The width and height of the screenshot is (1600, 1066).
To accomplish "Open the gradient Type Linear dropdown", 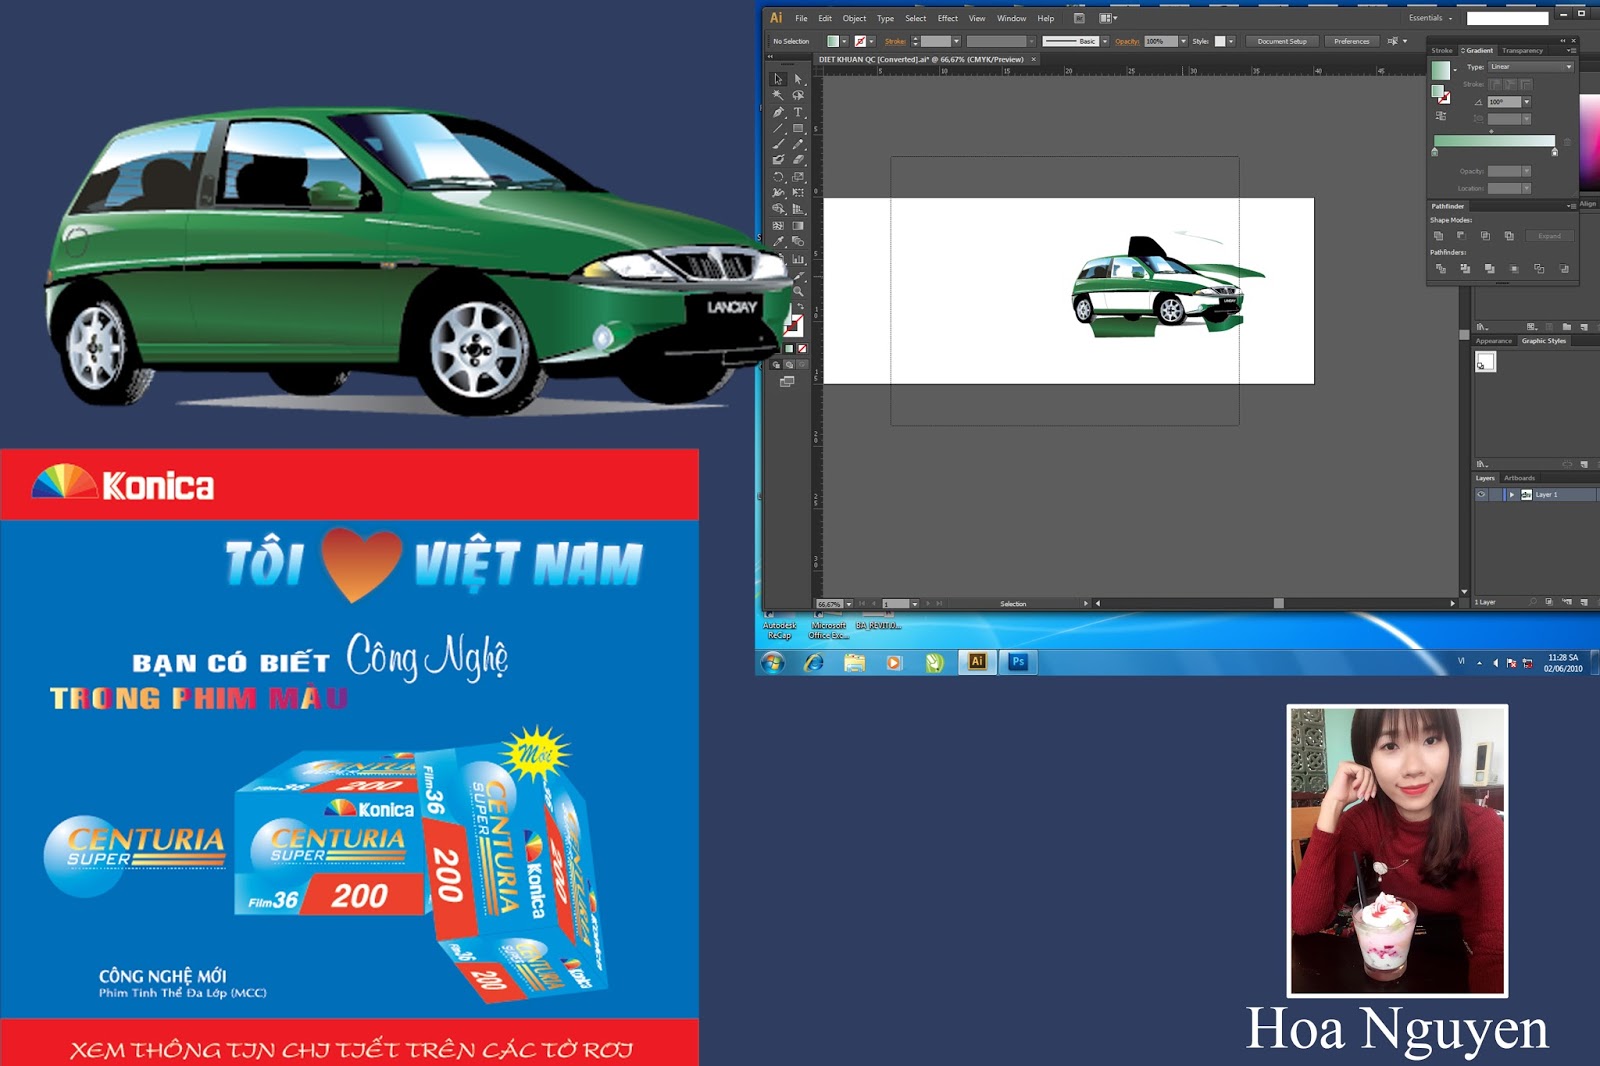I will pyautogui.click(x=1531, y=67).
